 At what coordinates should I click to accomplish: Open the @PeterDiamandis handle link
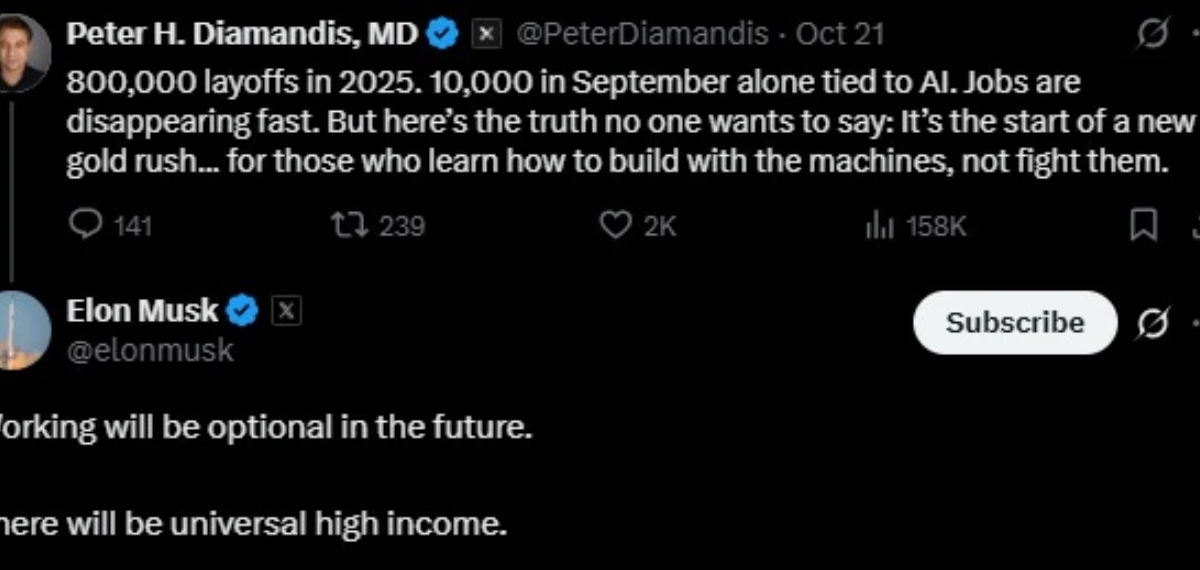pos(642,35)
